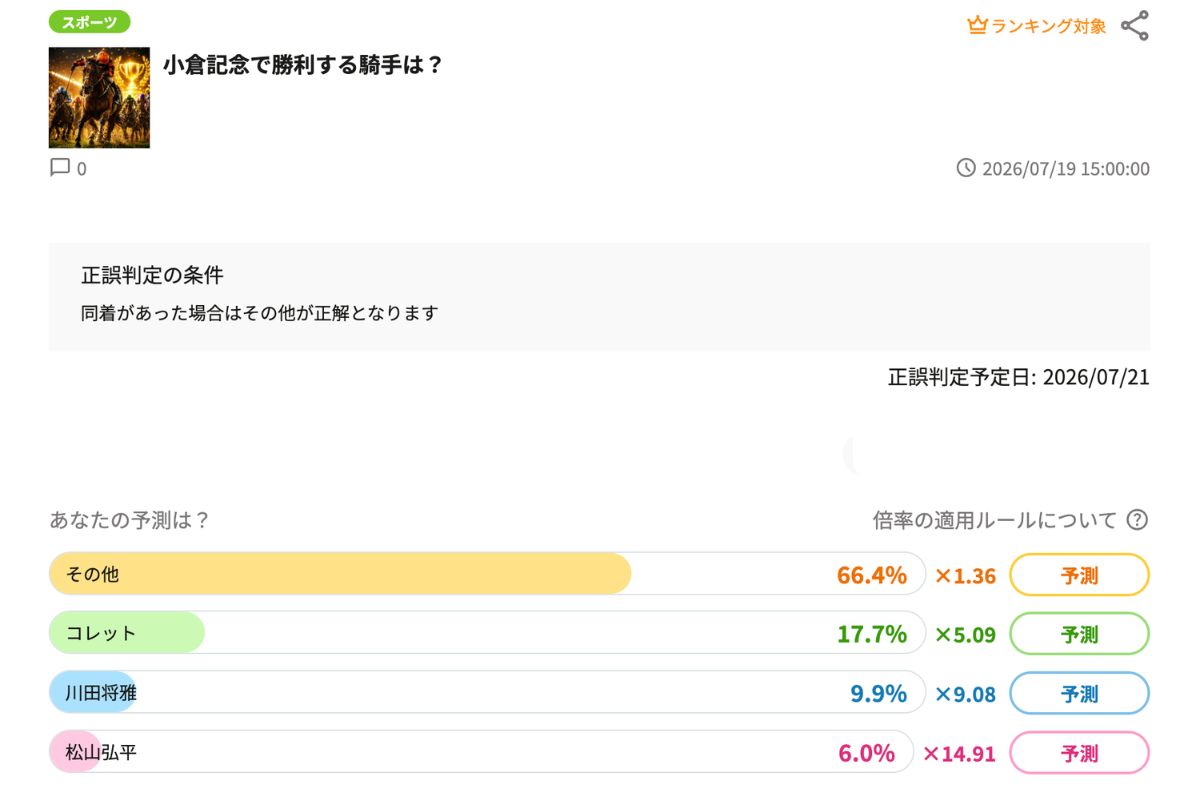Select the 川田将雅 blue option bar
The height and width of the screenshot is (800, 1200).
[488, 692]
